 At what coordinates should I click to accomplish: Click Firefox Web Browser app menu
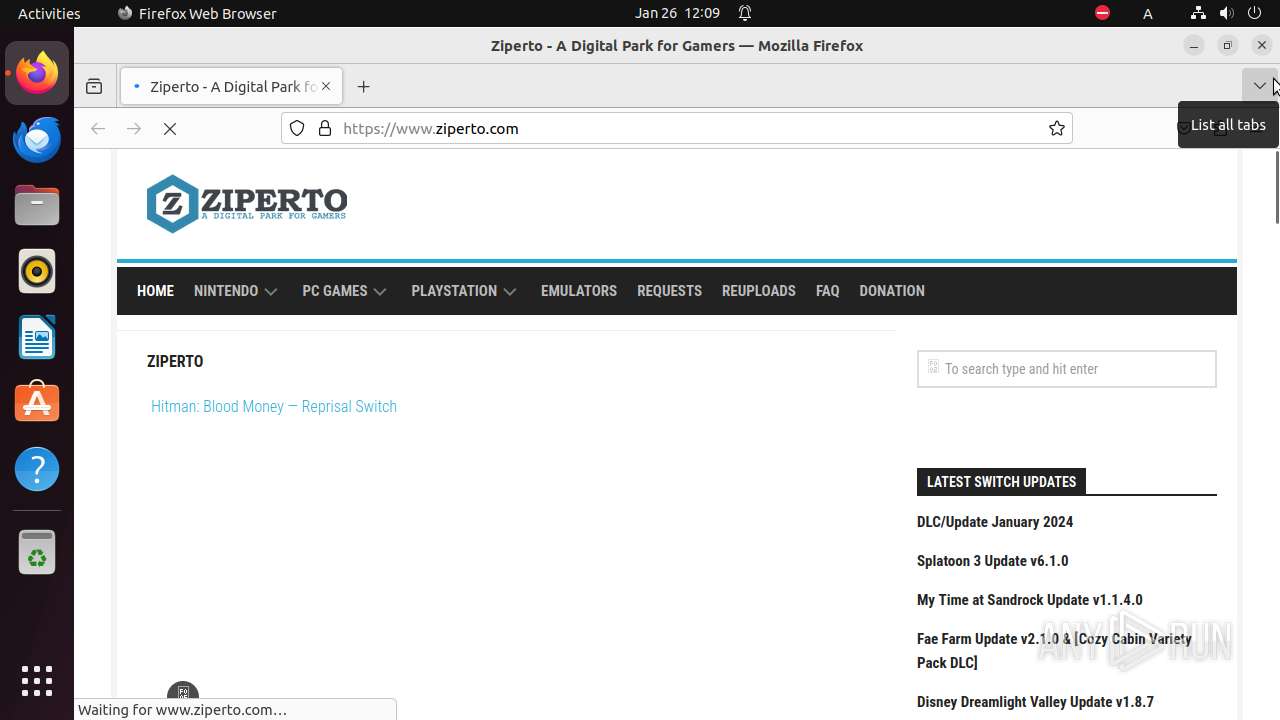[197, 13]
